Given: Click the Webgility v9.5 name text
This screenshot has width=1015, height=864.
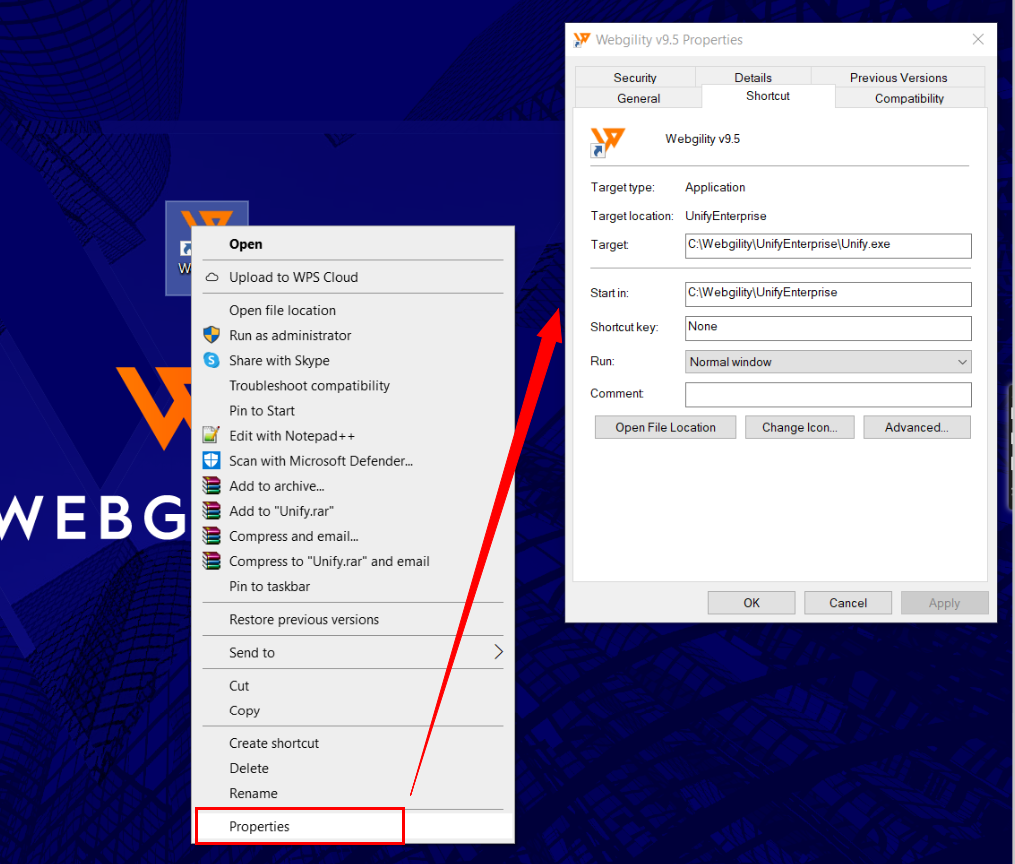Looking at the screenshot, I should point(702,139).
